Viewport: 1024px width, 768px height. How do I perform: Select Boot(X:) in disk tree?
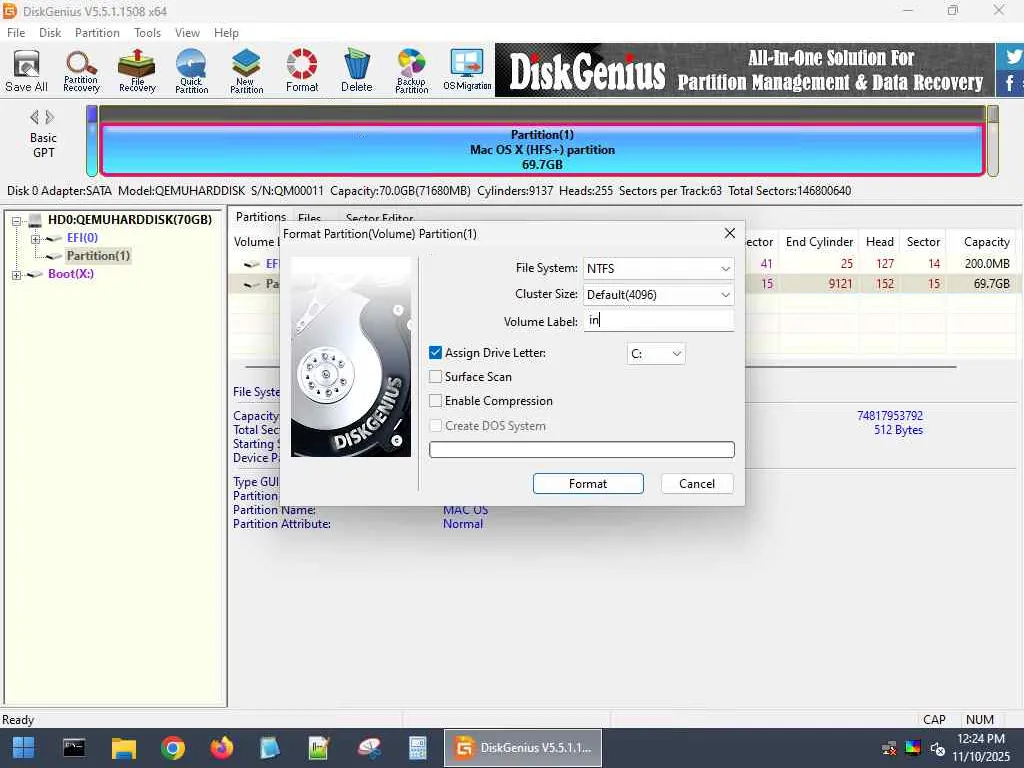click(71, 274)
